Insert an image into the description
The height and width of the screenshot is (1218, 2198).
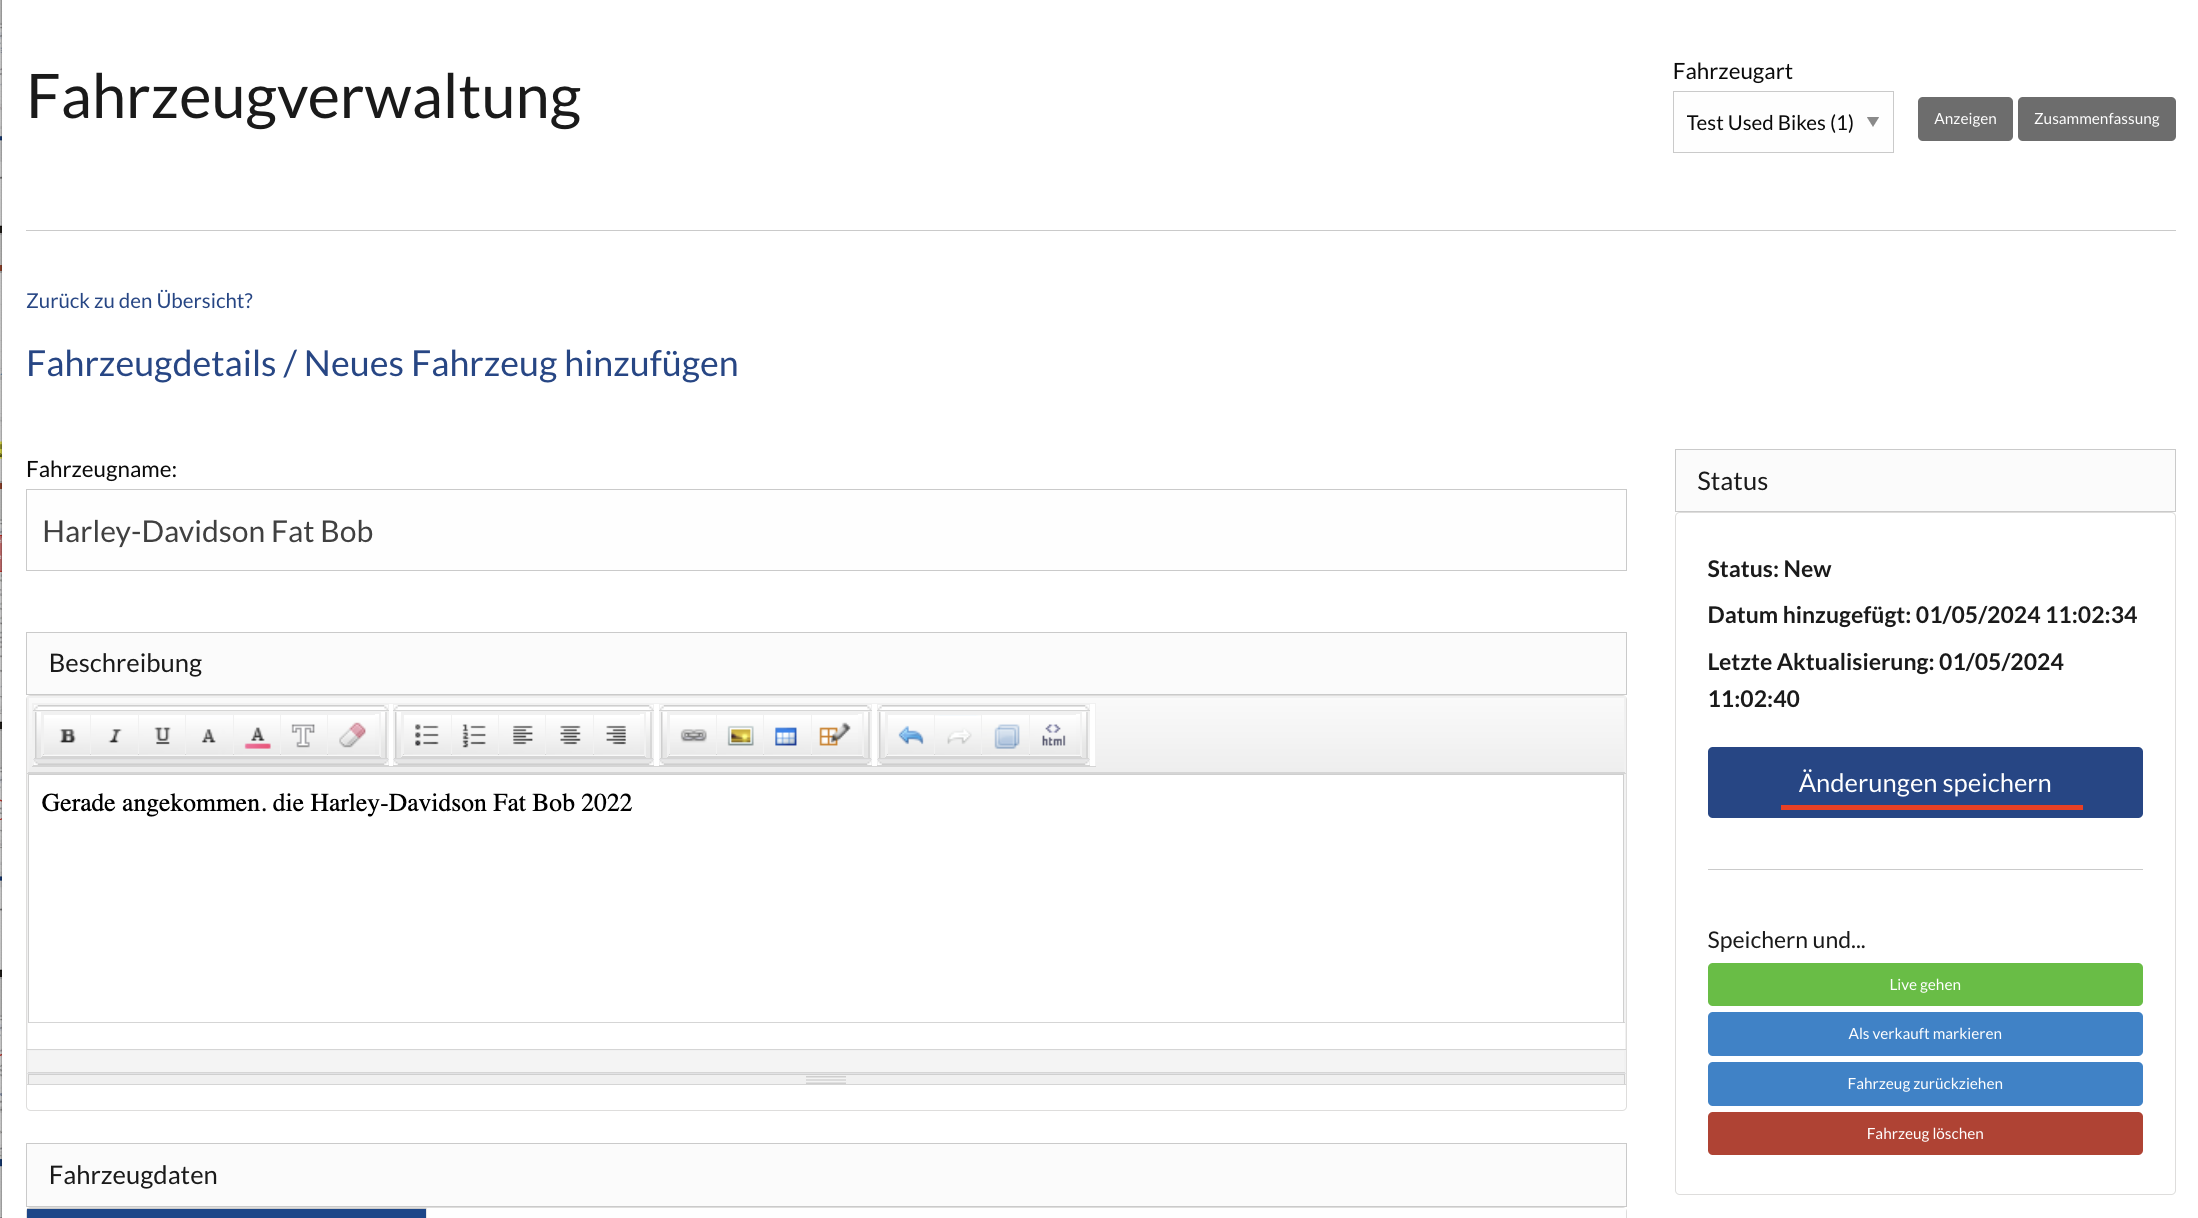(x=739, y=735)
